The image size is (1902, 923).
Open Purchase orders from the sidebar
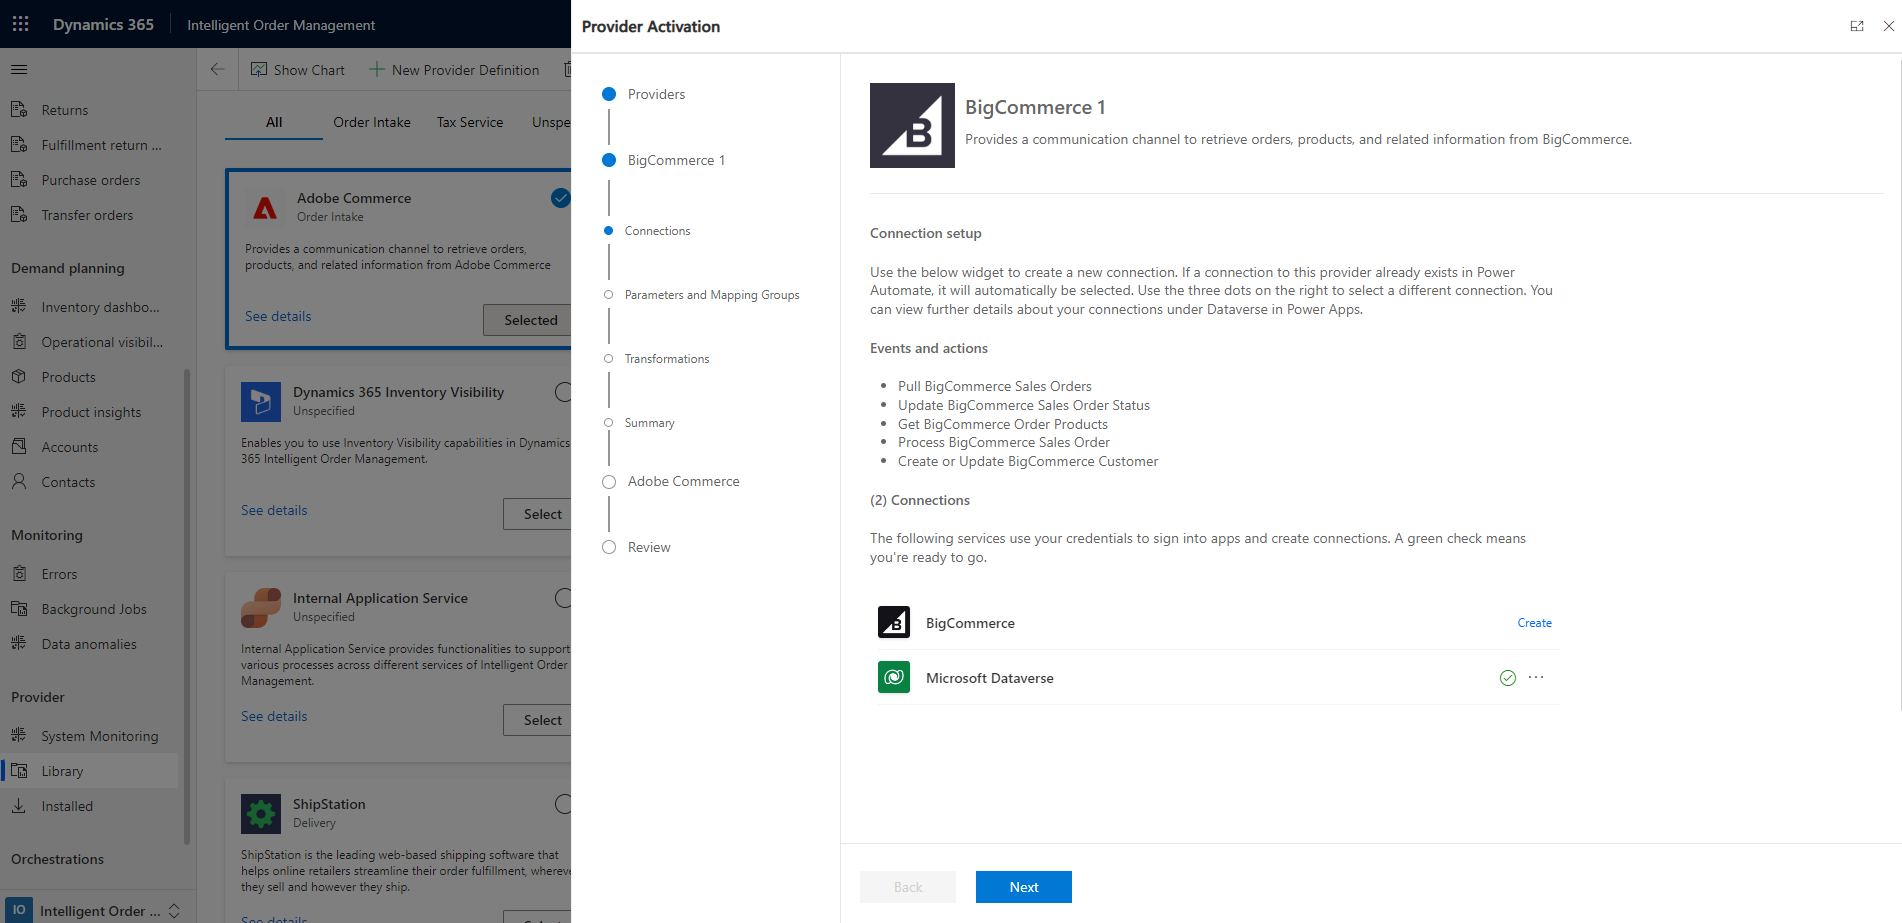pyautogui.click(x=91, y=179)
